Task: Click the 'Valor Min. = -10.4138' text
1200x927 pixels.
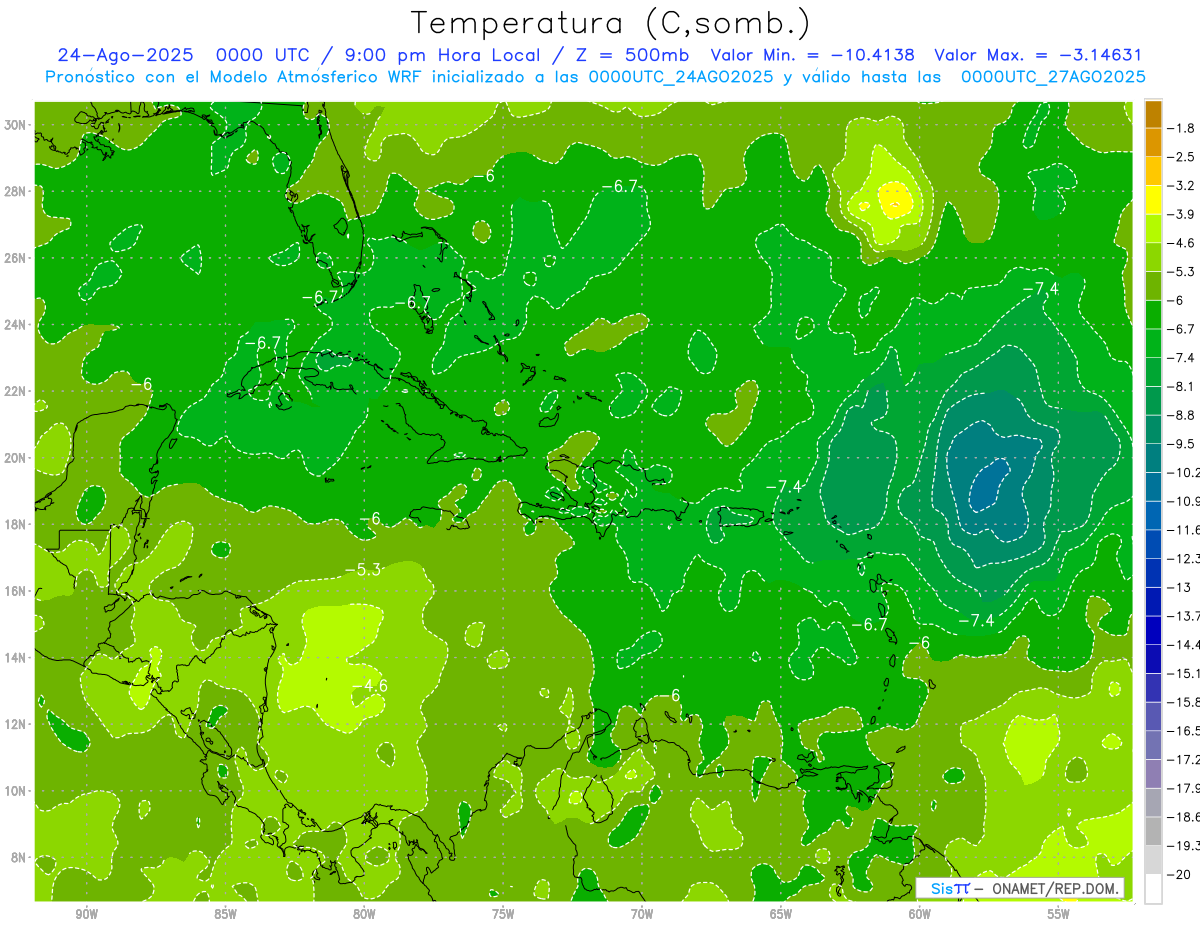Action: [x=812, y=55]
